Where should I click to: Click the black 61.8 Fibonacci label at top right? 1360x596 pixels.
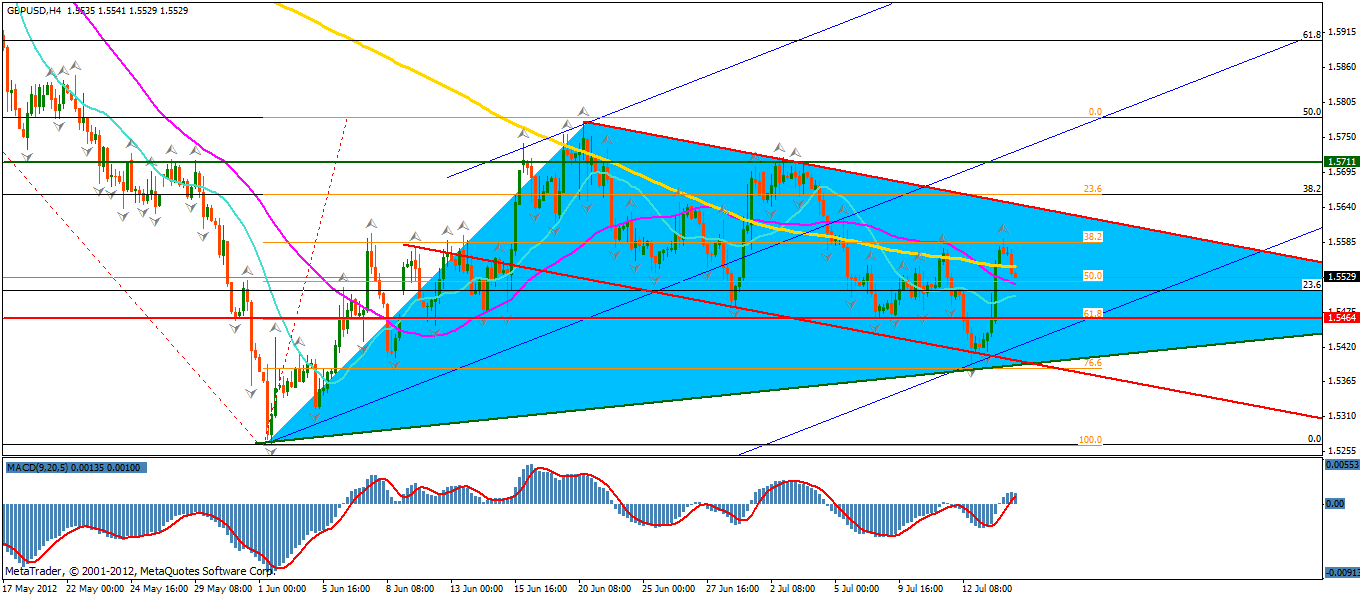1312,35
